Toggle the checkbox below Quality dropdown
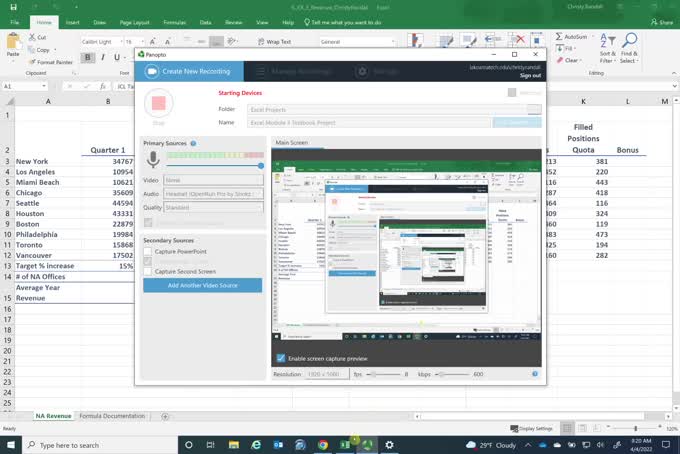 point(148,222)
